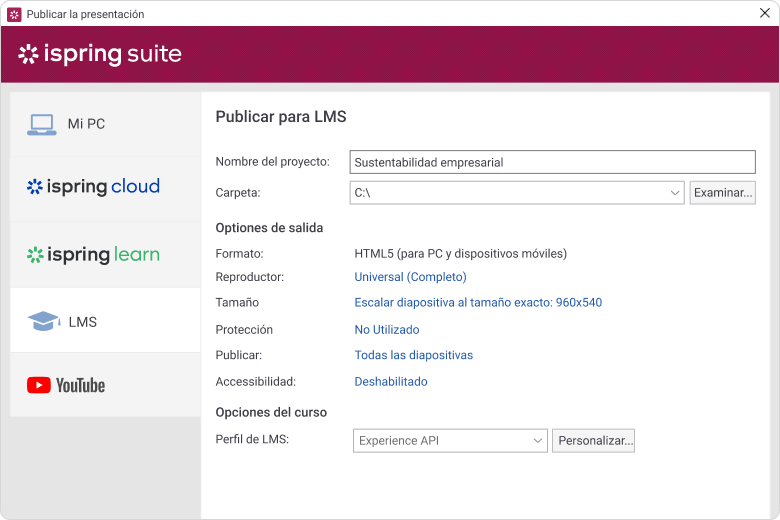Click the iSpring Cloud snowflake logo icon
The width and height of the screenshot is (780, 520).
pos(35,187)
